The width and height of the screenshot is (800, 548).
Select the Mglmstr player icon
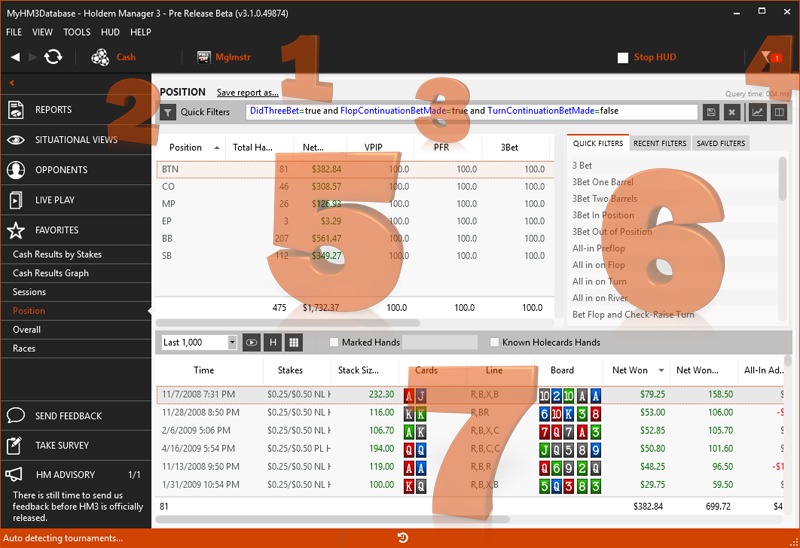tap(204, 57)
